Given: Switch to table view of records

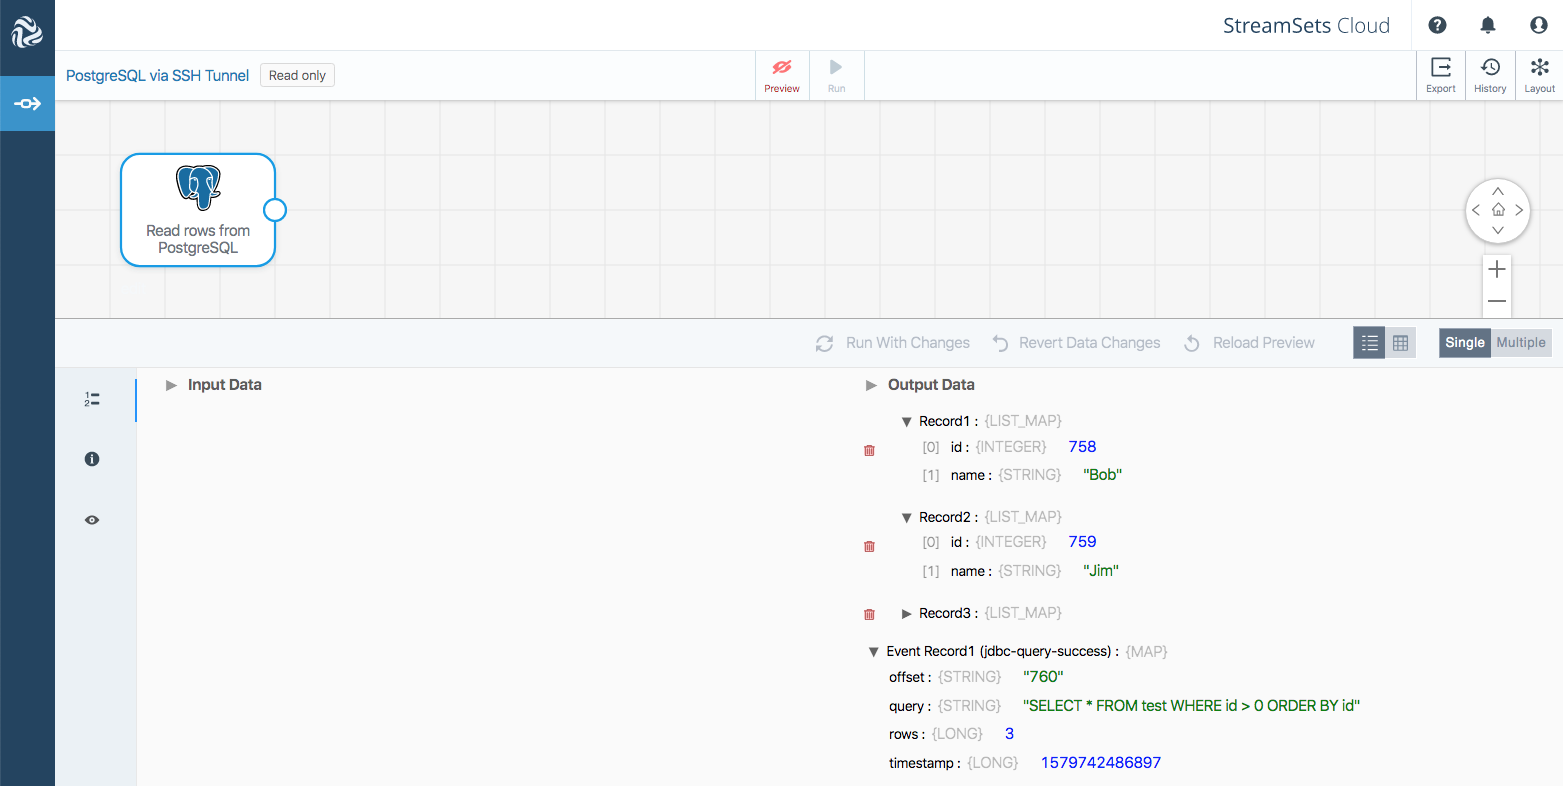Looking at the screenshot, I should pos(1401,343).
